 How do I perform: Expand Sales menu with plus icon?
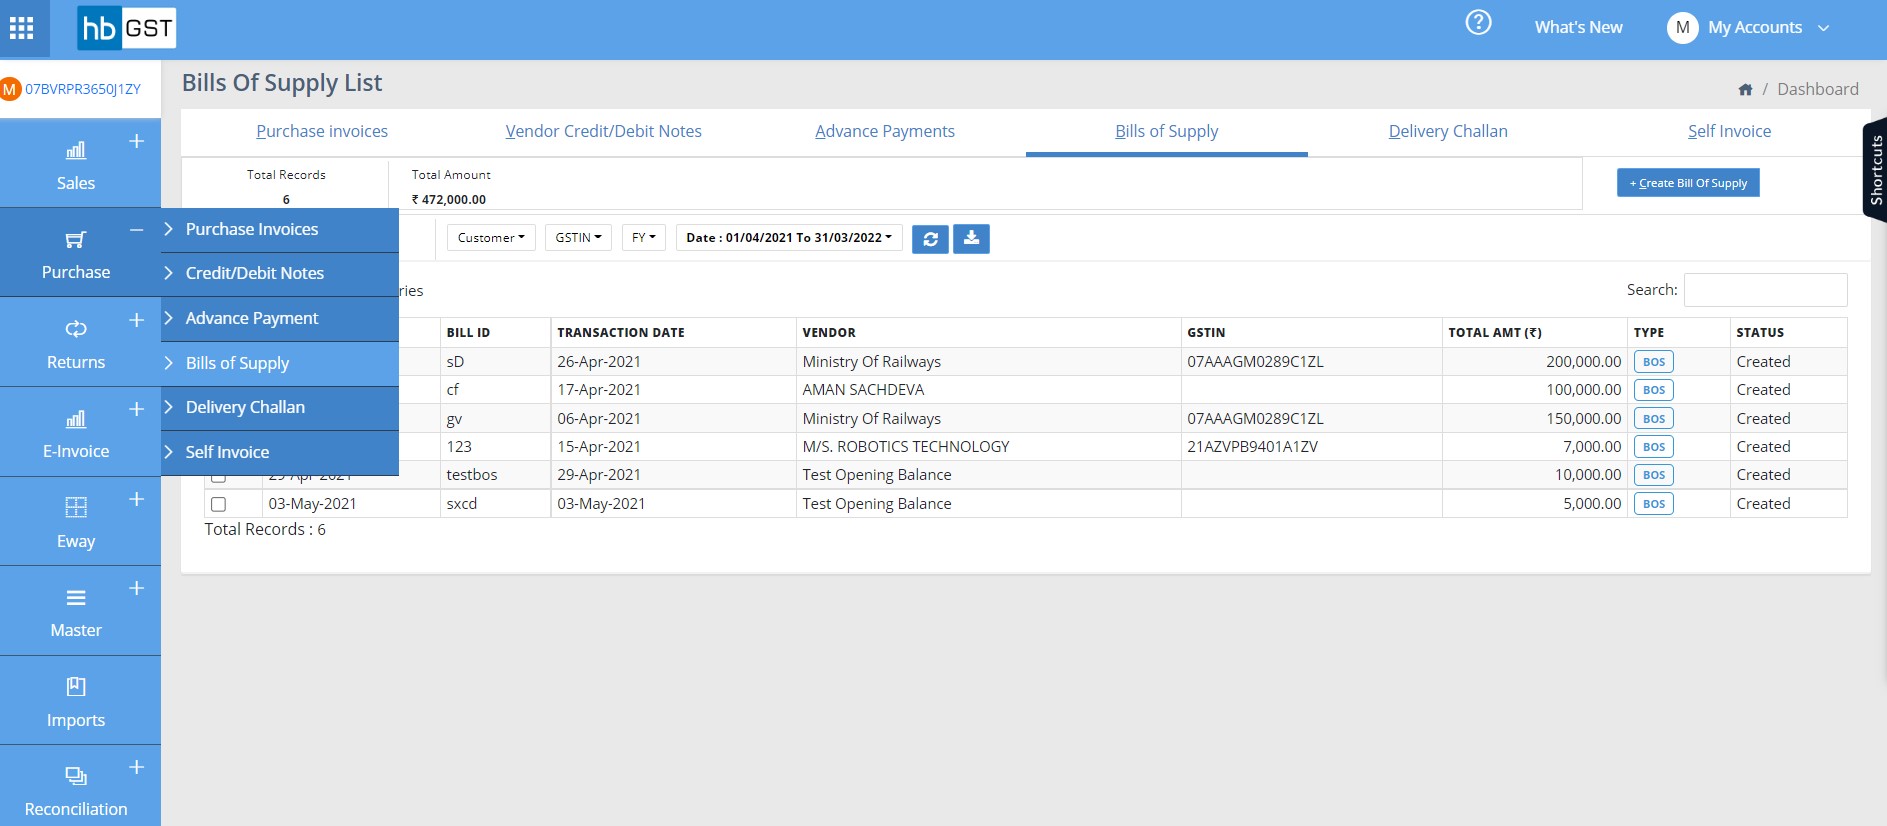pos(137,141)
